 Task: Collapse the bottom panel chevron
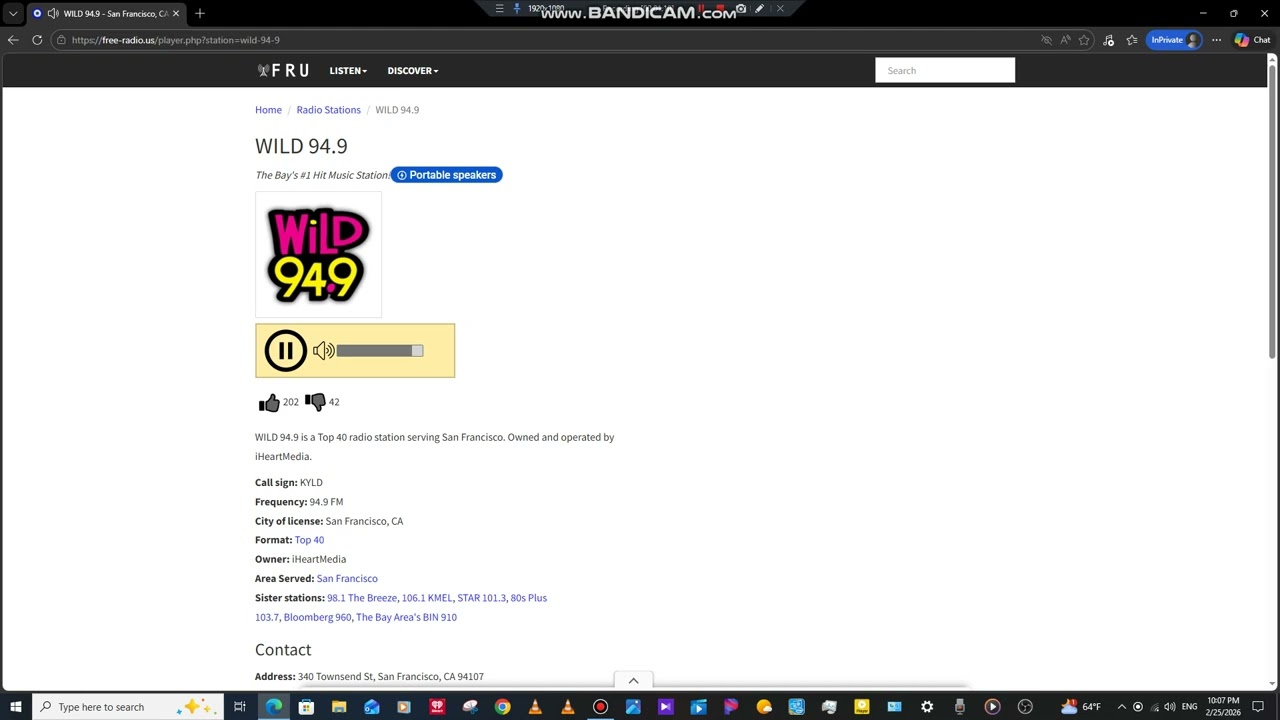click(633, 681)
